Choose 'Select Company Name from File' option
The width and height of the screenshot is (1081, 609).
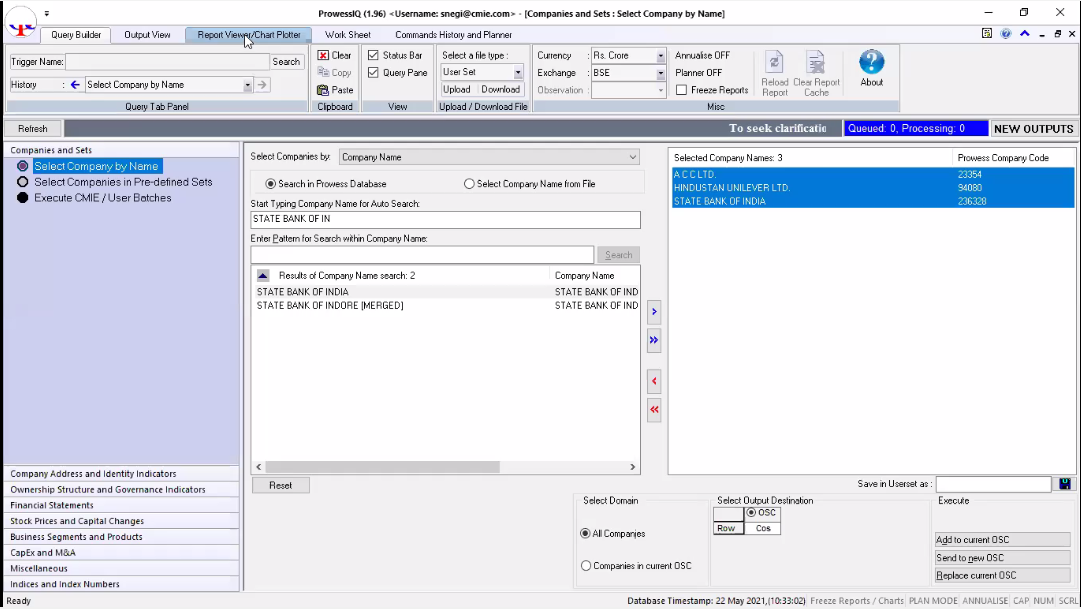pyautogui.click(x=469, y=184)
